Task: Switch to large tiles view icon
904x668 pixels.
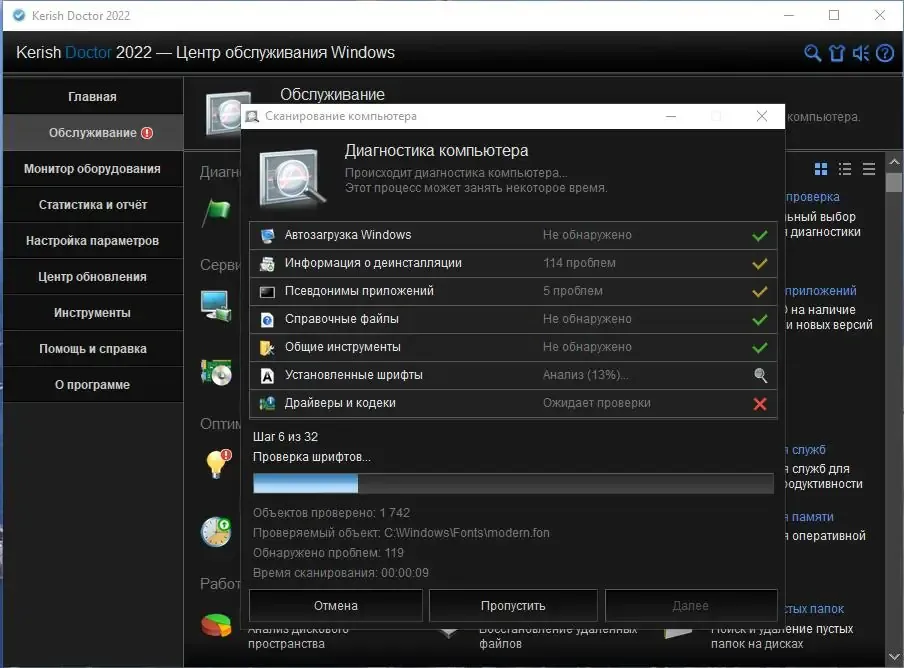Action: (821, 169)
